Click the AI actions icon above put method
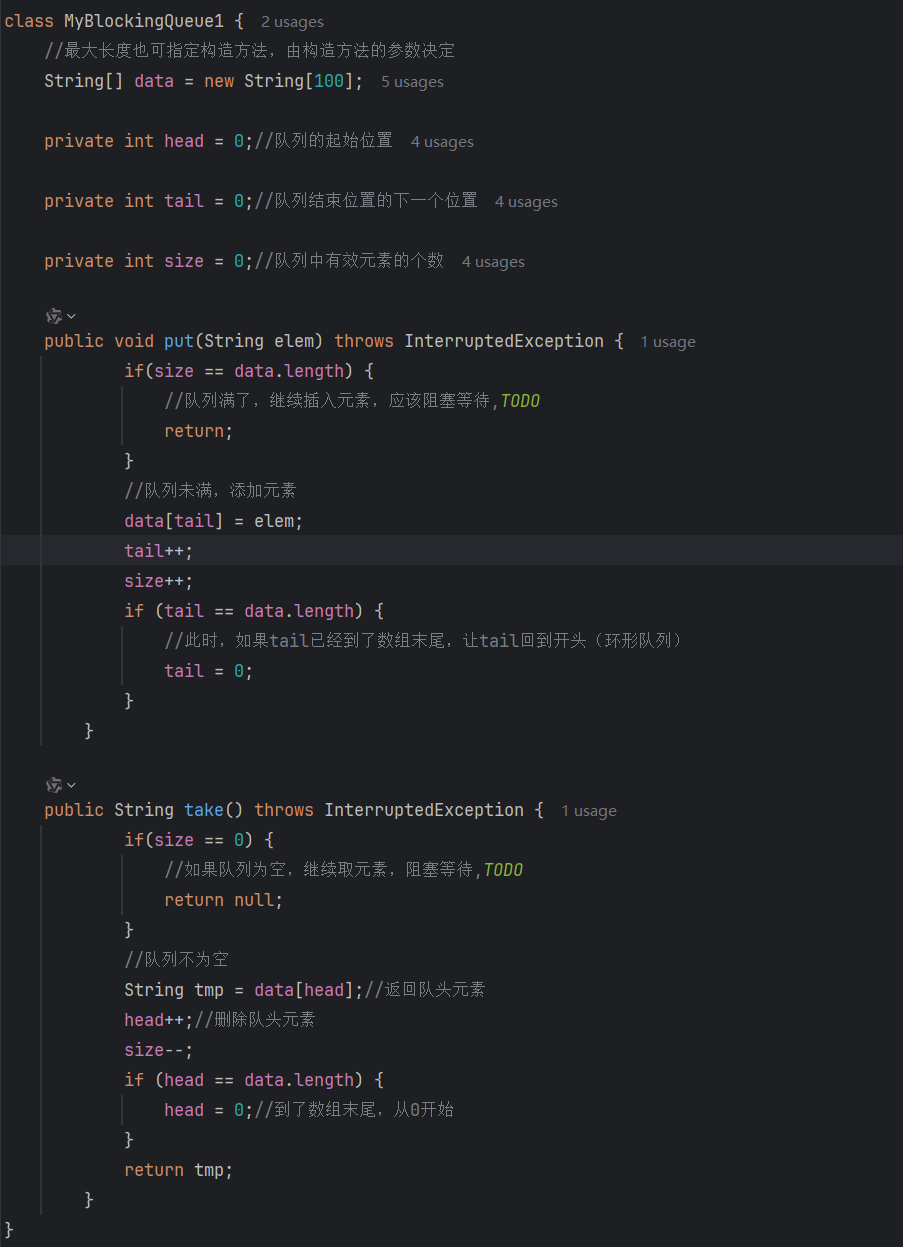The width and height of the screenshot is (903, 1247). click(54, 316)
